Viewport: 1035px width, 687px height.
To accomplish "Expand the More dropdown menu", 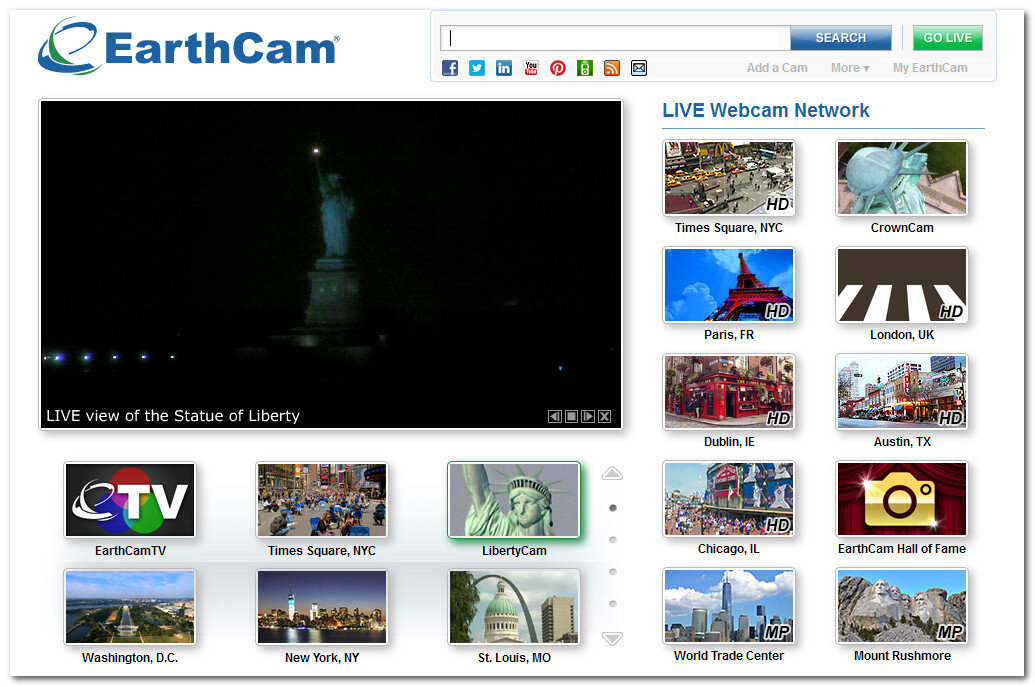I will 850,68.
